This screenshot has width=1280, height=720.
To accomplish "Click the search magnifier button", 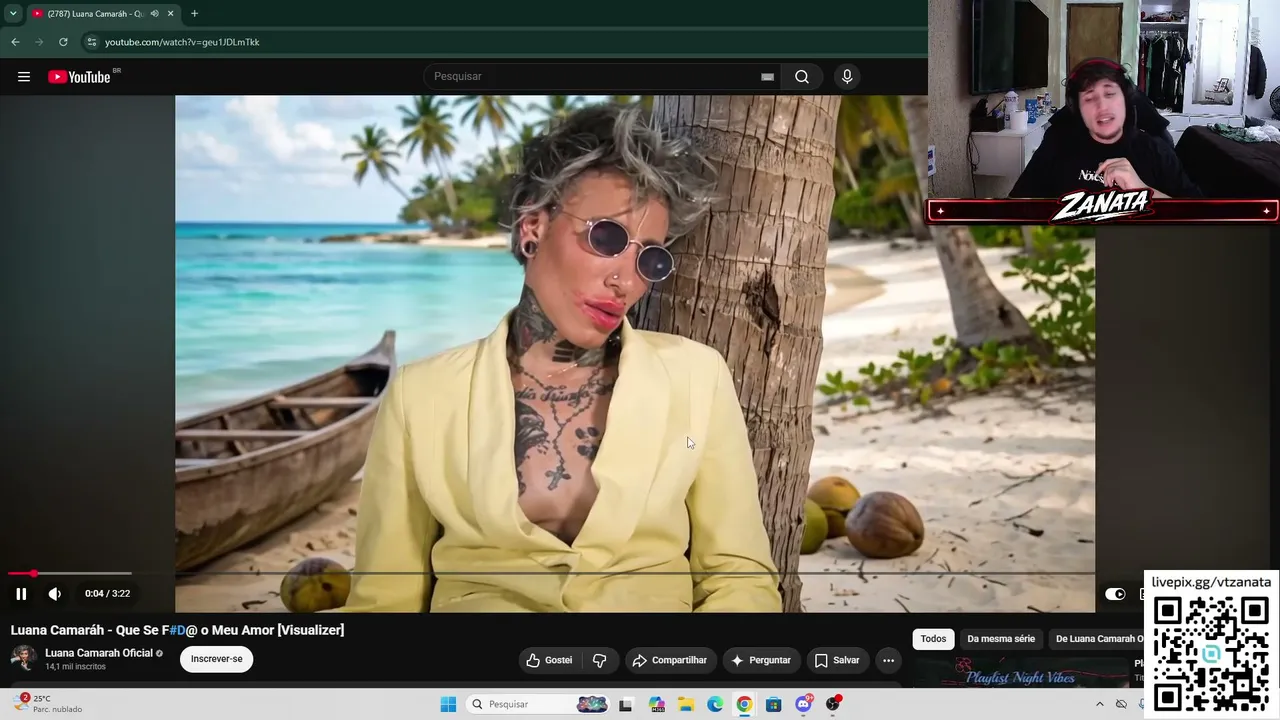I will 802,77.
